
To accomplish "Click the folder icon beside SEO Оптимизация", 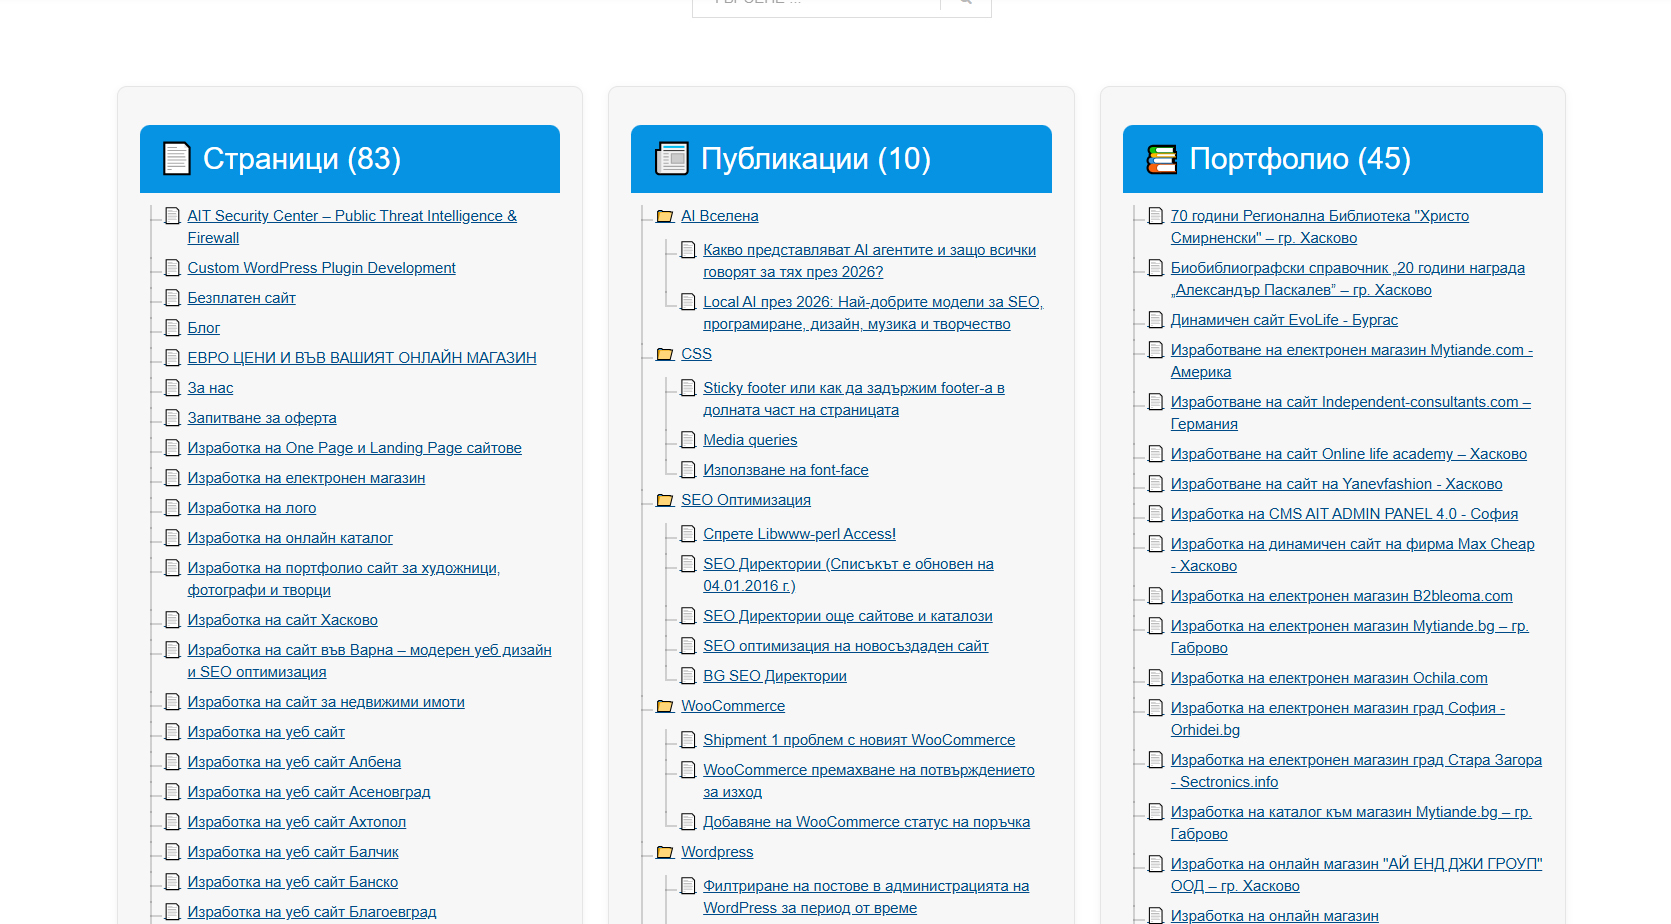I will (665, 500).
